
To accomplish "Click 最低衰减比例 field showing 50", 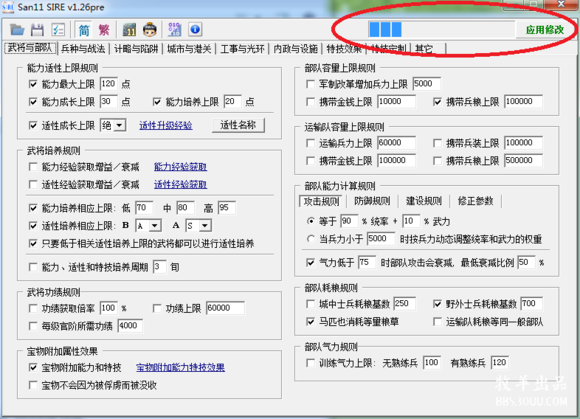I will pos(526,263).
